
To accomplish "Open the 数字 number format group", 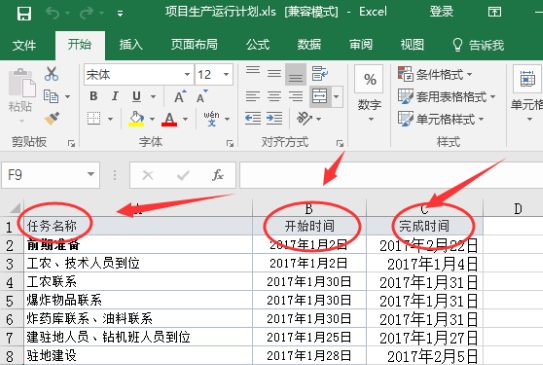I will pos(370,94).
